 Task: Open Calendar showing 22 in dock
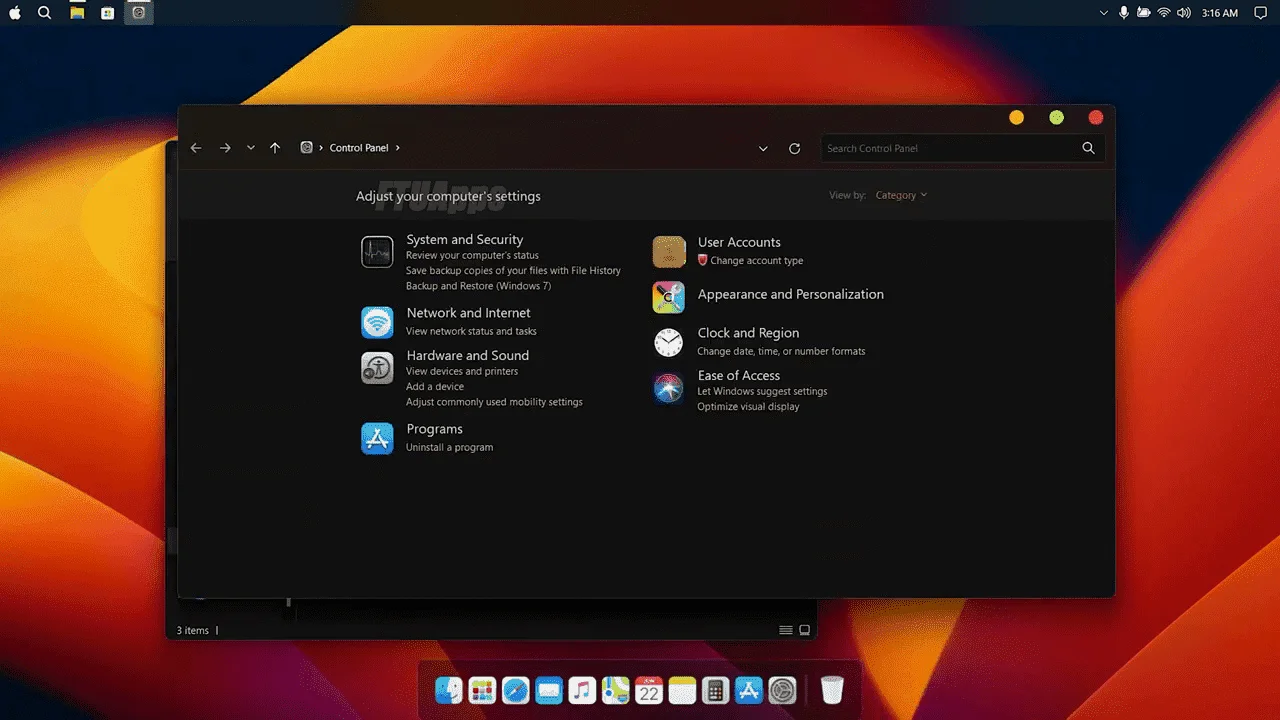pyautogui.click(x=649, y=690)
